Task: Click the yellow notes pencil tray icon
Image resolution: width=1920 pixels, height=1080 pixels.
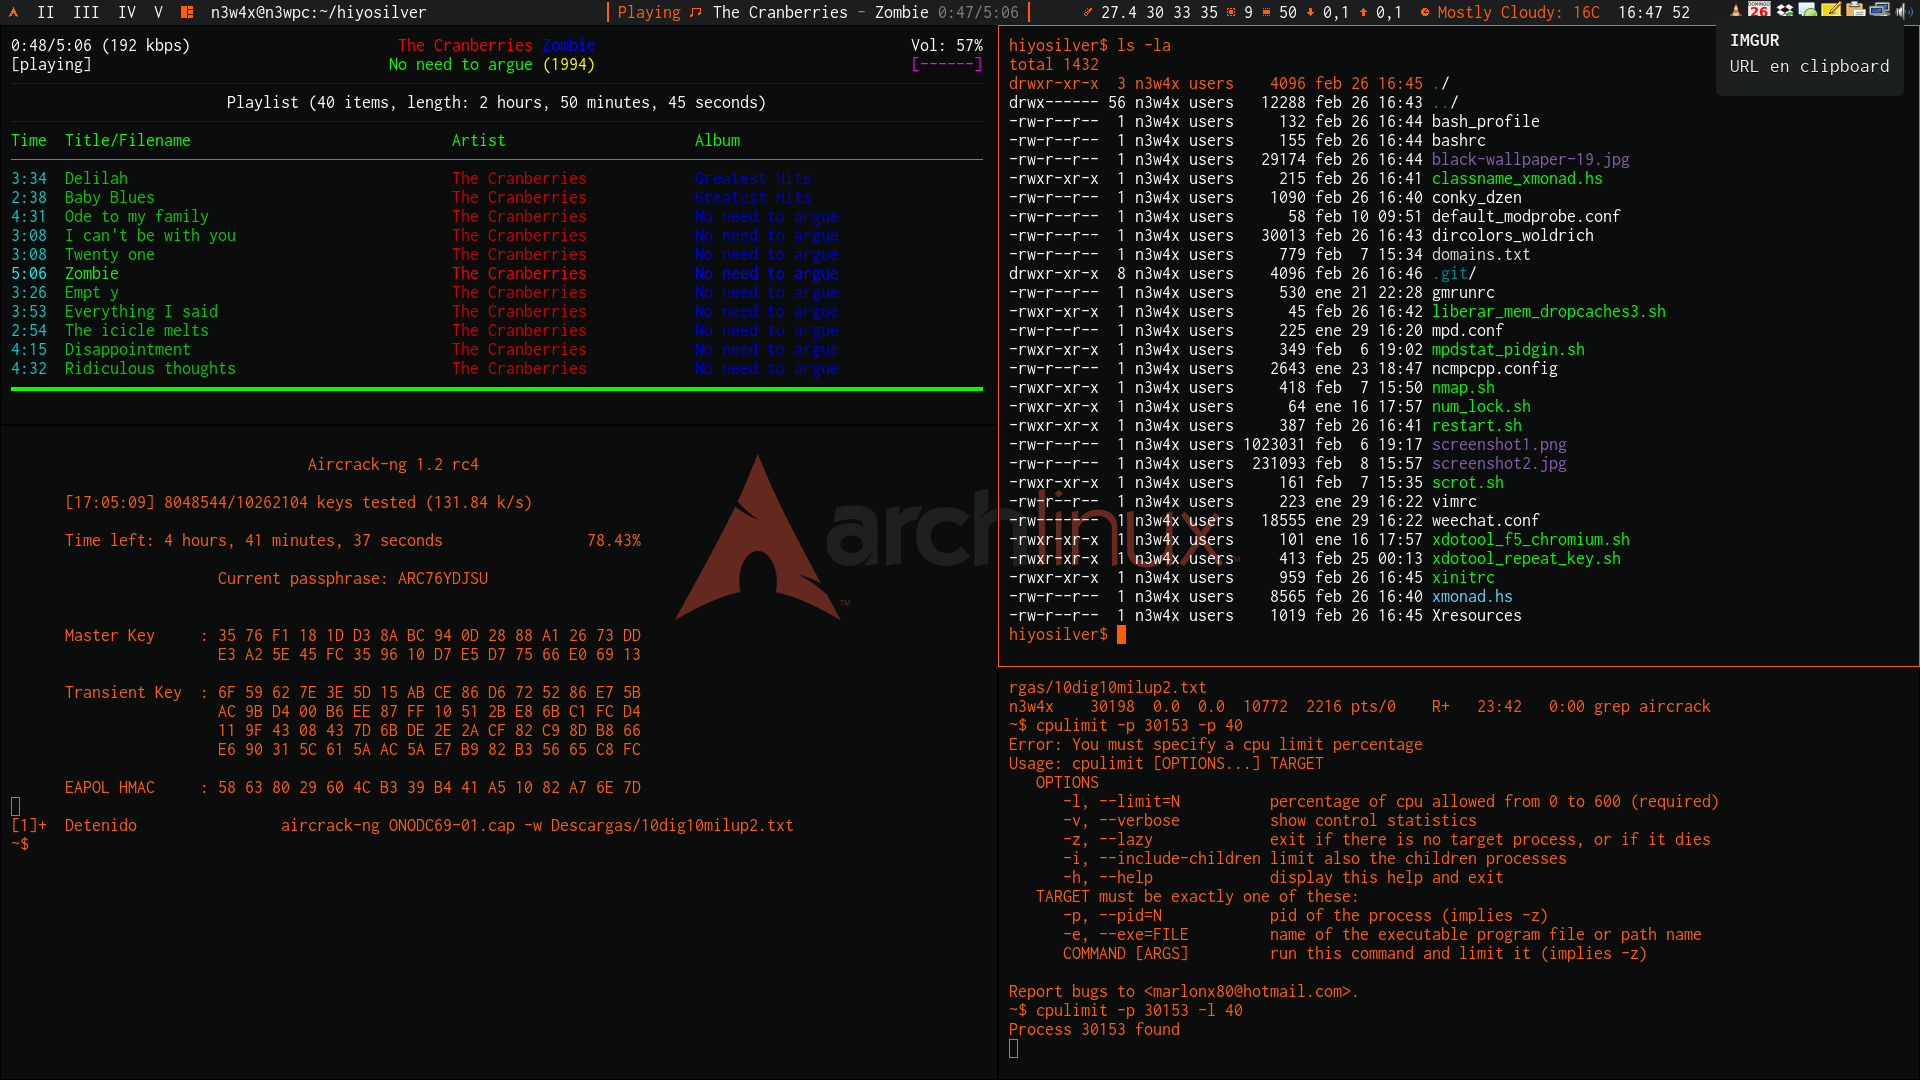Action: pyautogui.click(x=1831, y=10)
